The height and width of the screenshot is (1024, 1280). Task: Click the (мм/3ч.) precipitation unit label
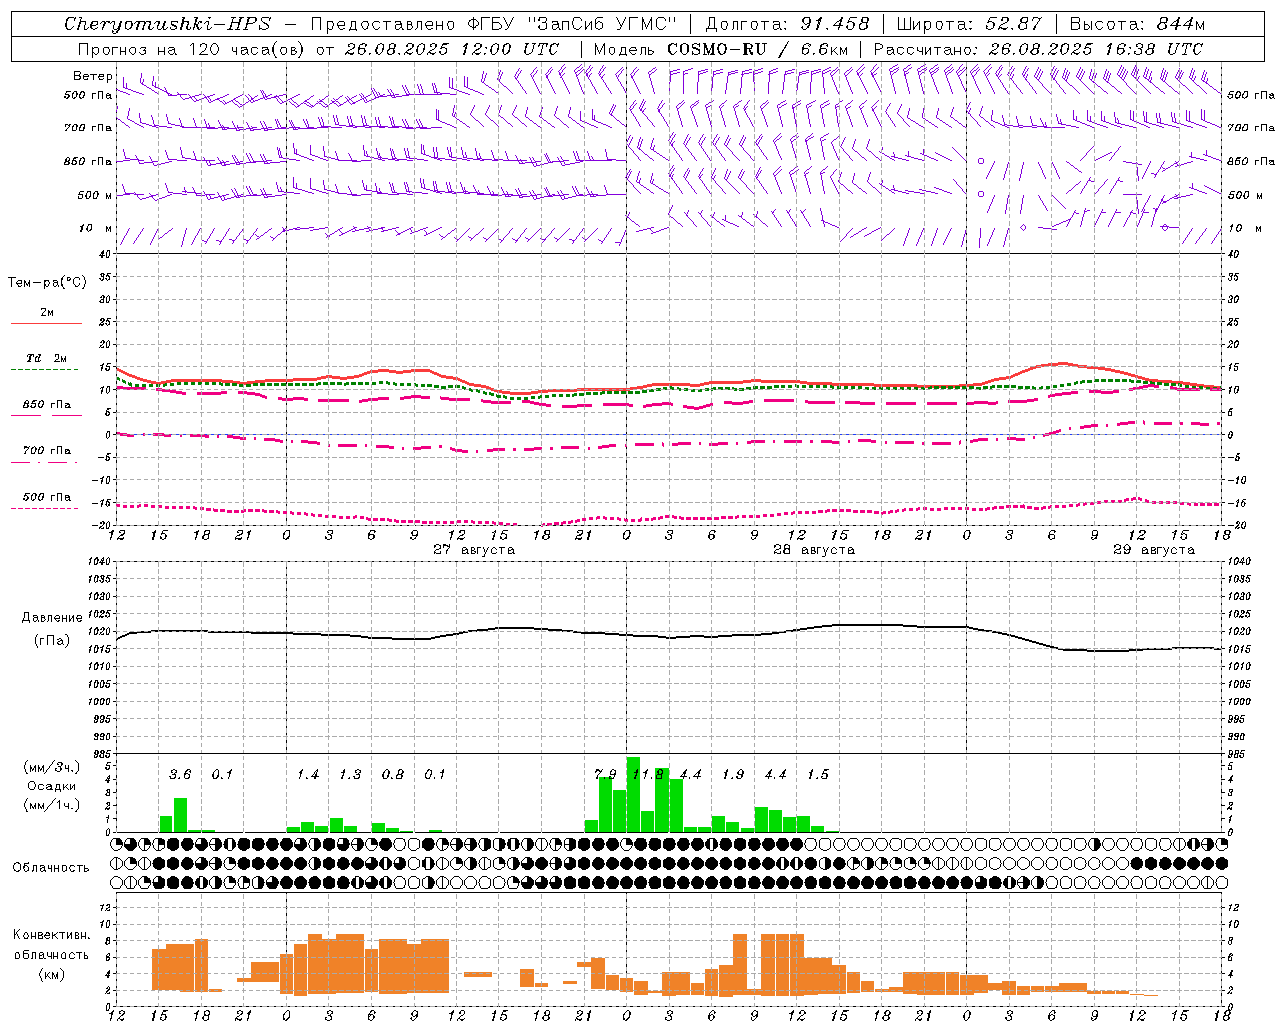coord(52,768)
